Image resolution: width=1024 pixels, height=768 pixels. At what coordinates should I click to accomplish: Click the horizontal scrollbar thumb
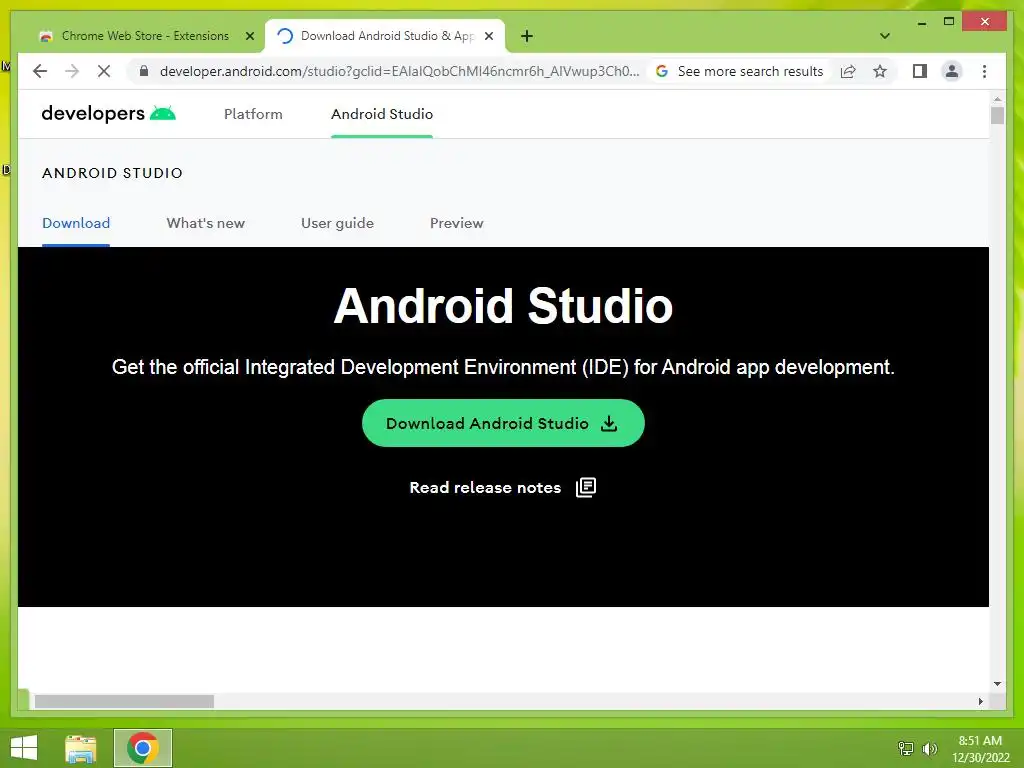coord(124,701)
